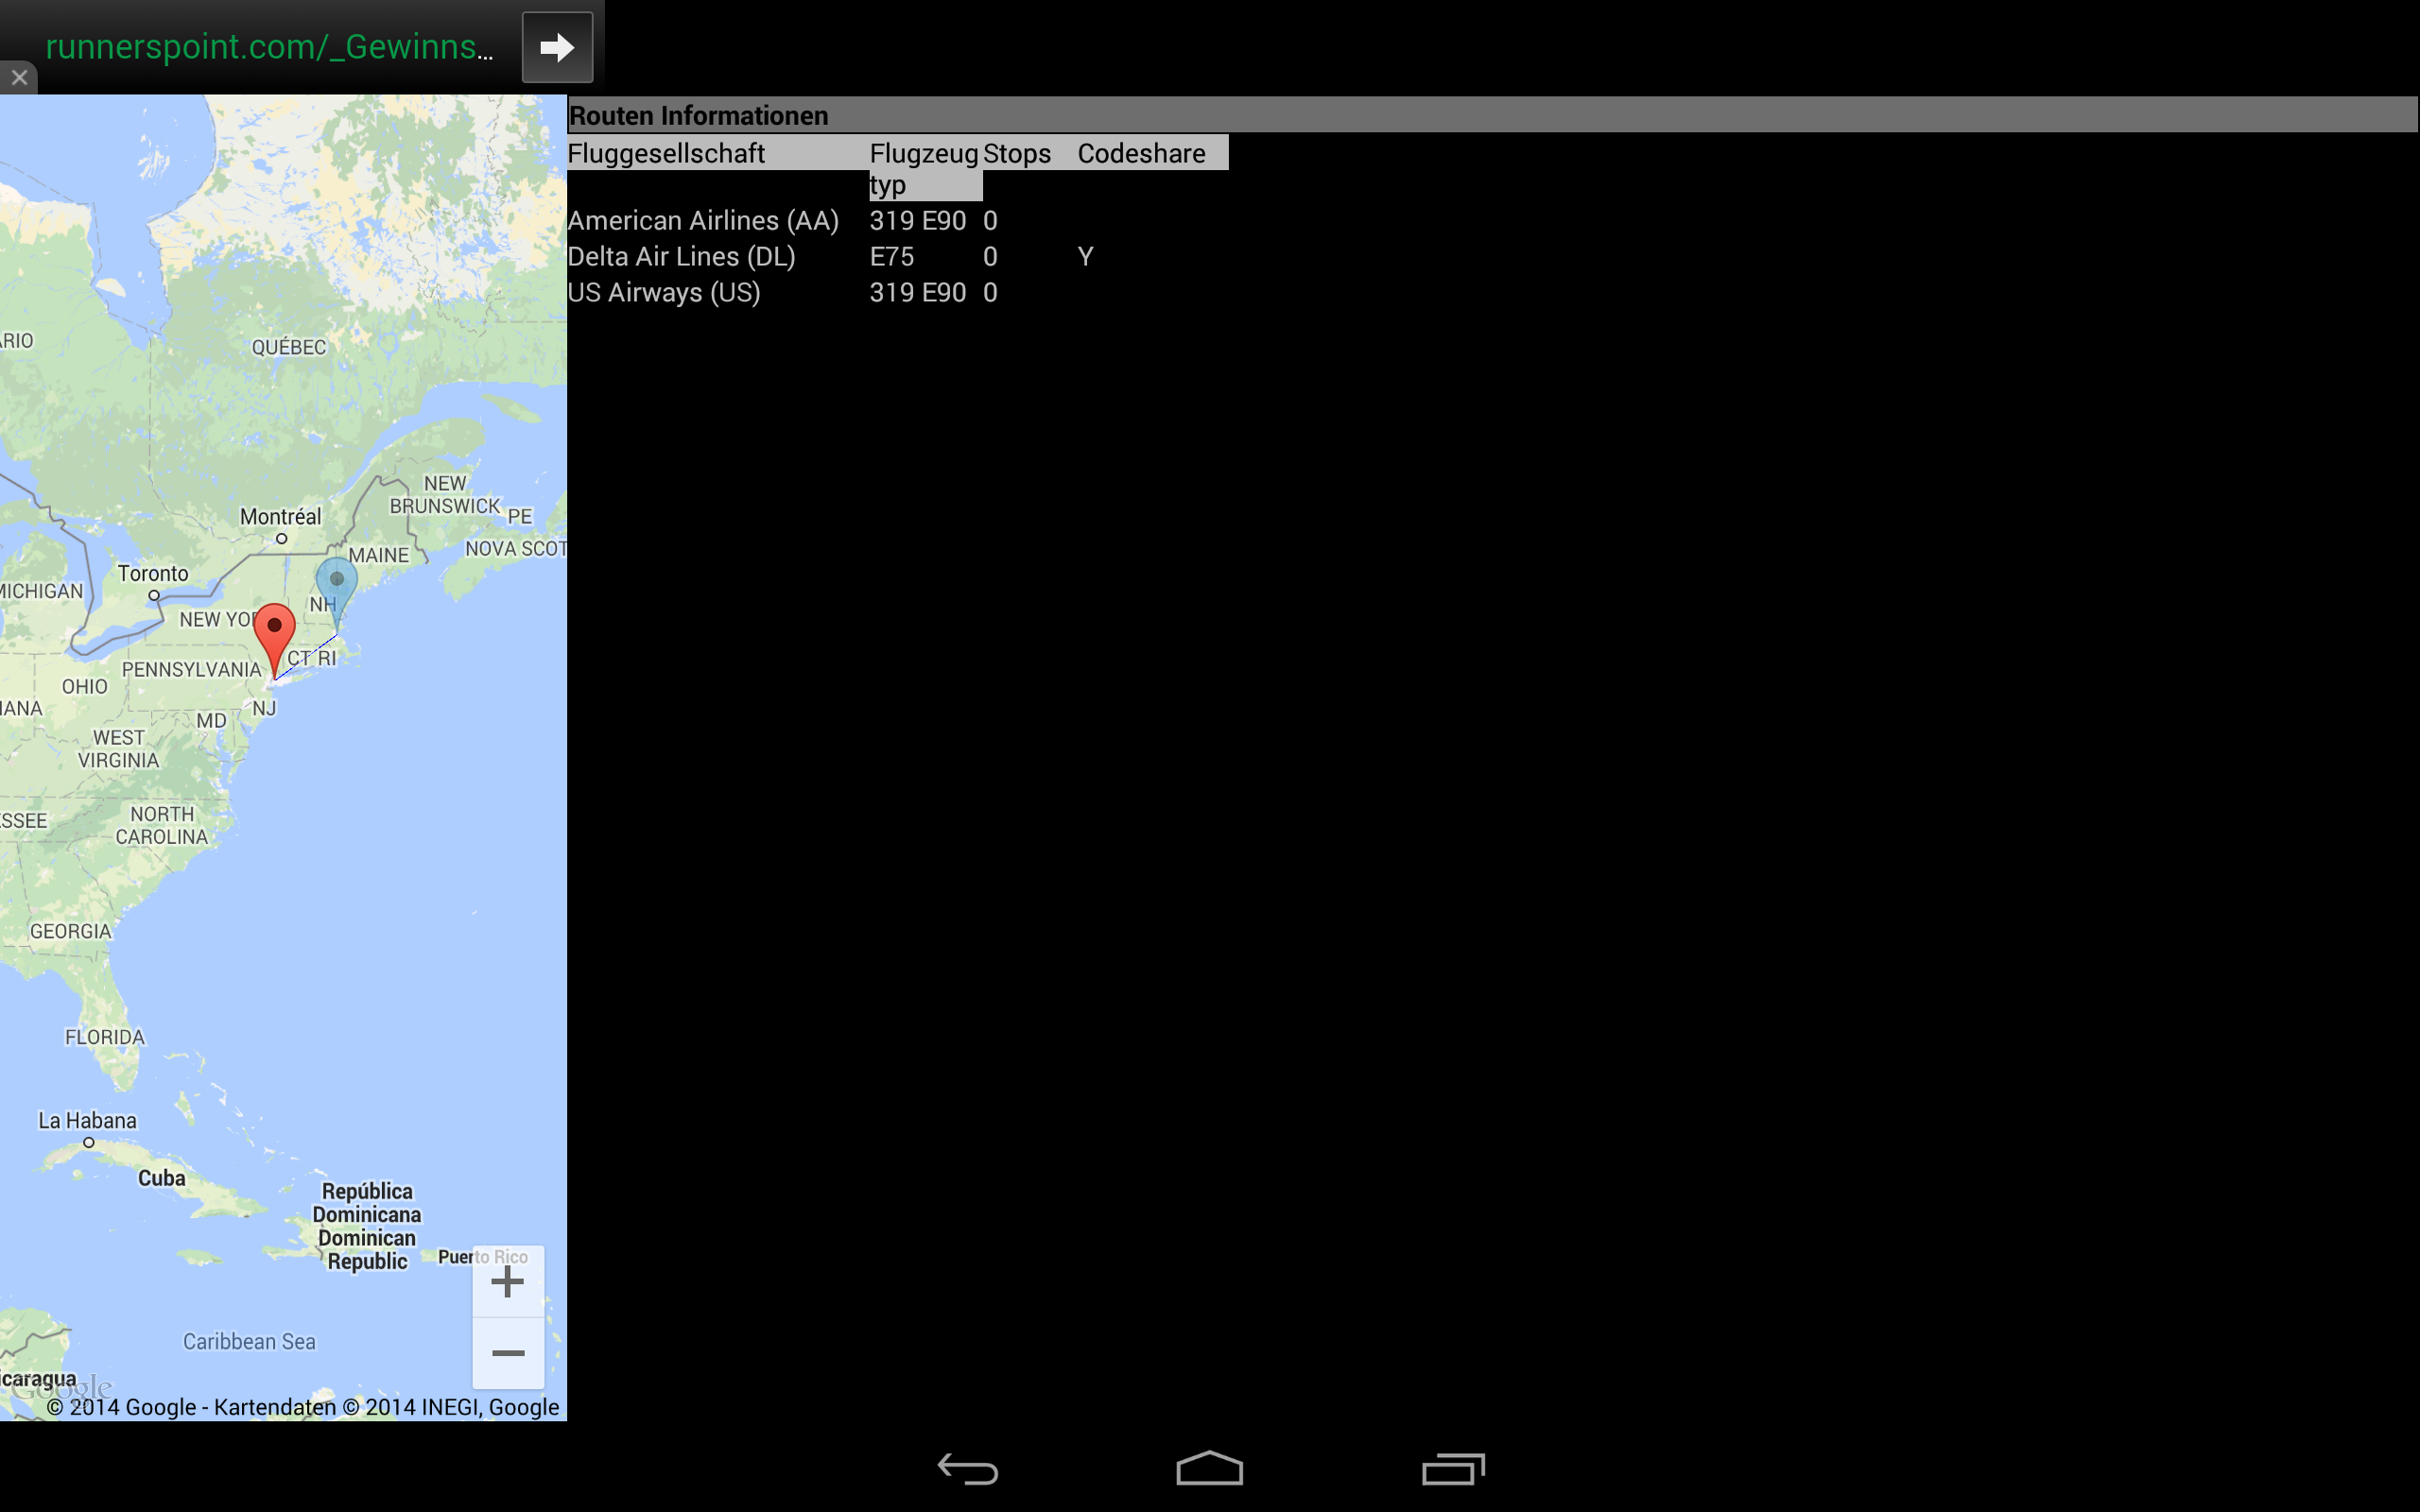Close the tab with the X icon
The image size is (2420, 1512).
point(19,77)
